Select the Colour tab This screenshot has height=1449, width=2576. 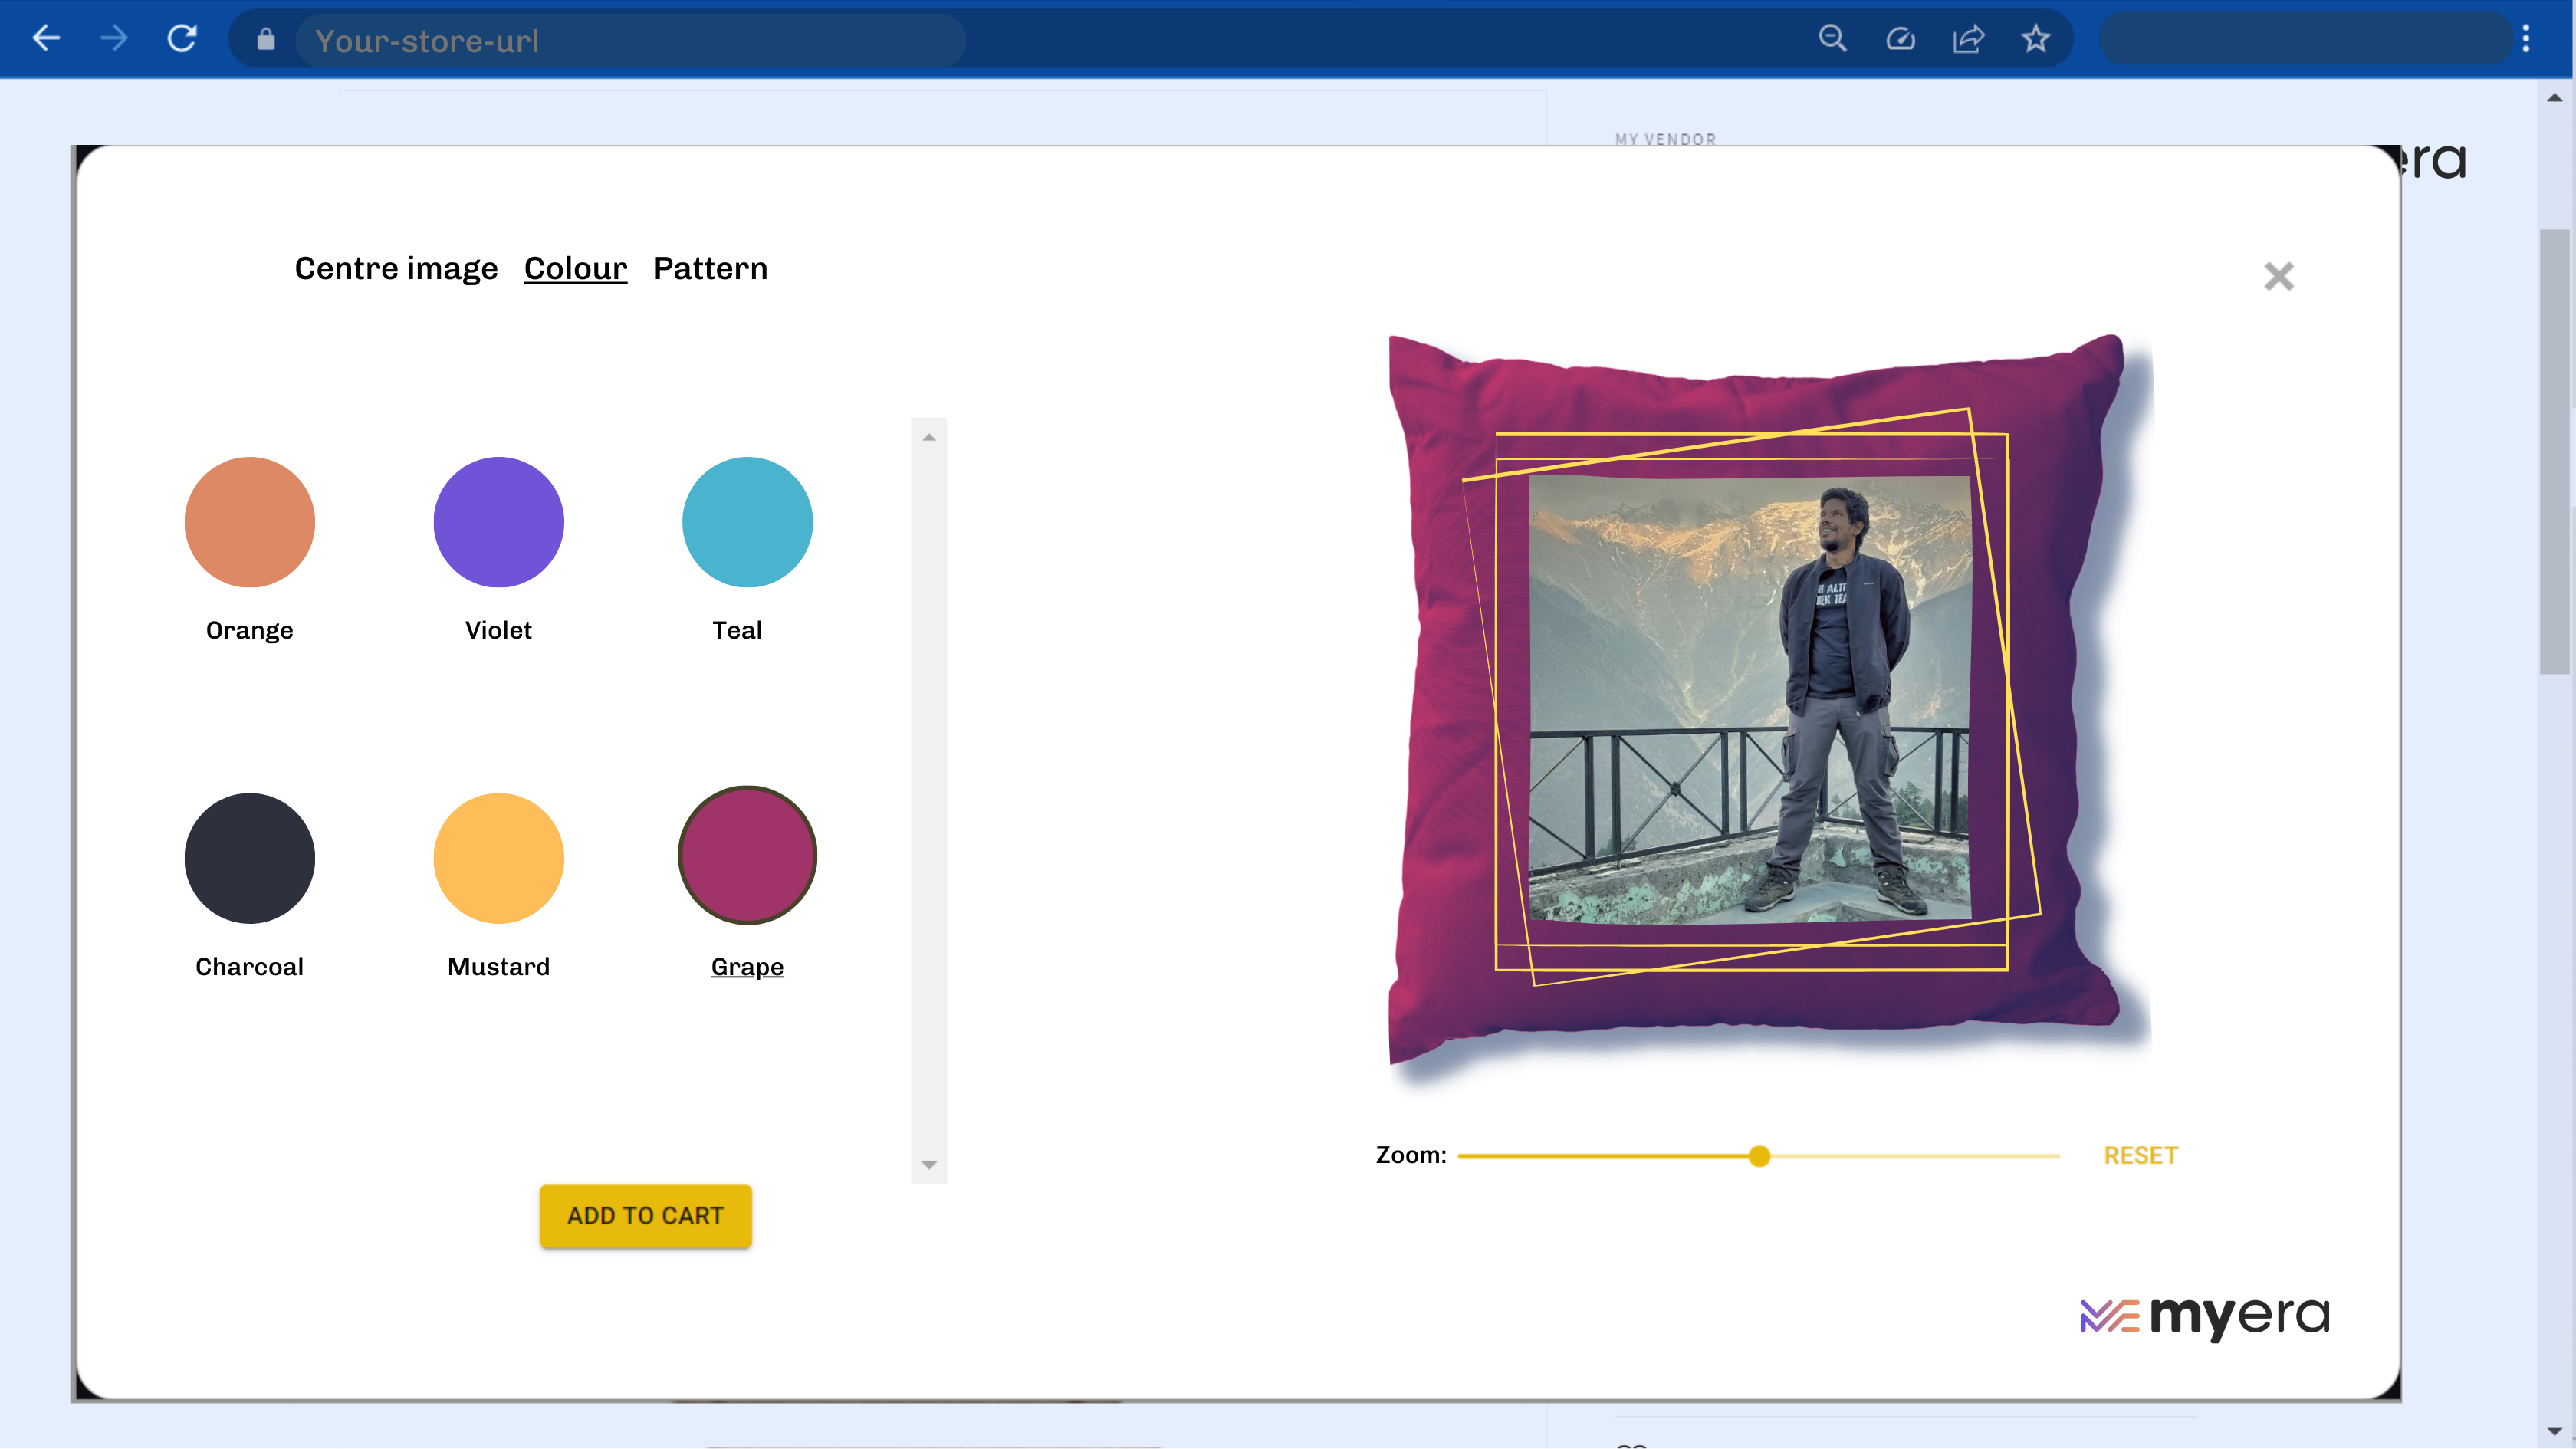[x=575, y=268]
